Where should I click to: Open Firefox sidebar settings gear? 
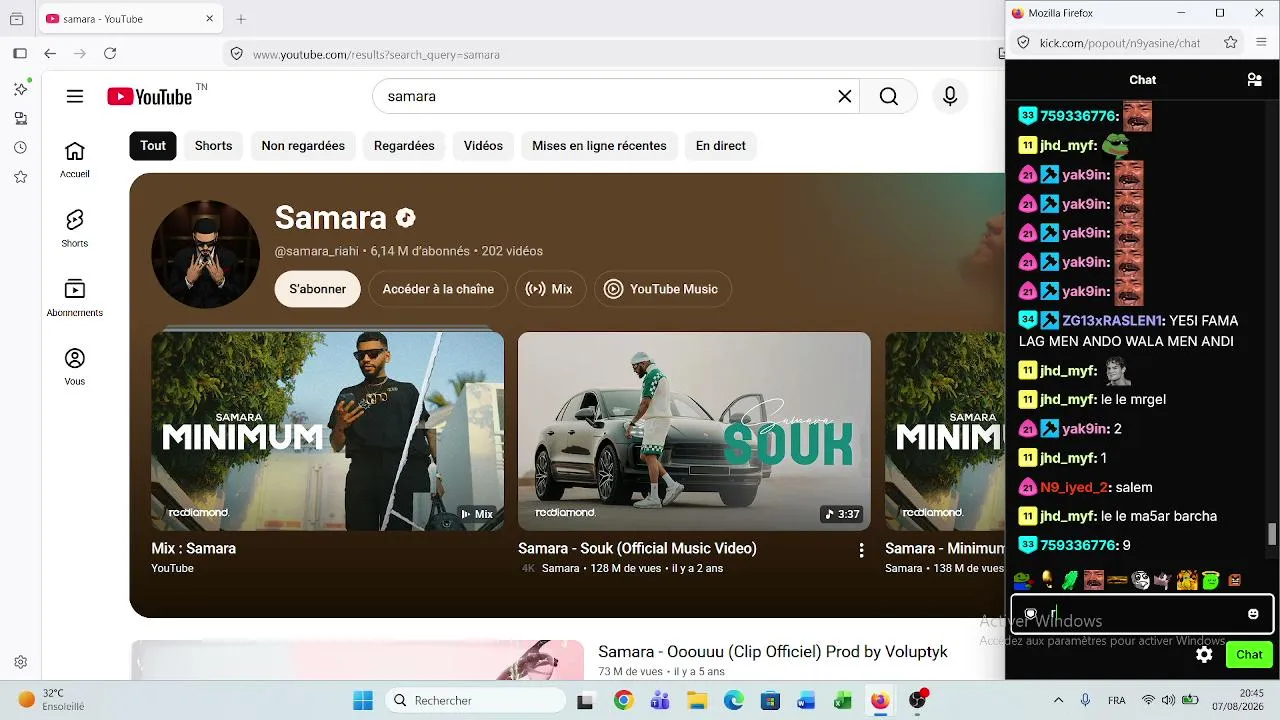pyautogui.click(x=21, y=662)
